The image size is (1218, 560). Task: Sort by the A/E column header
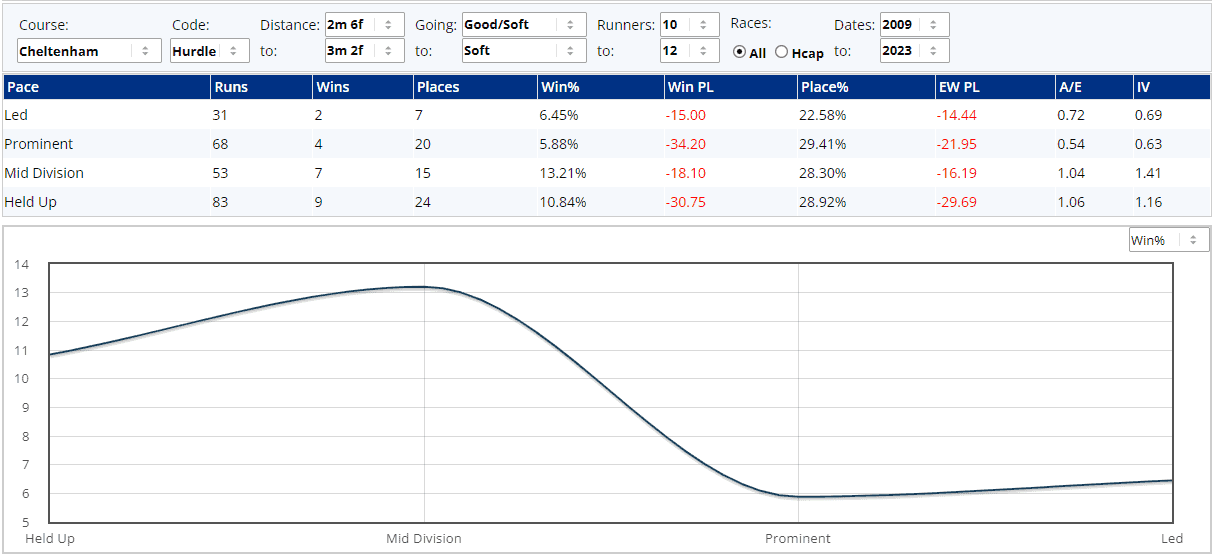pos(1069,87)
